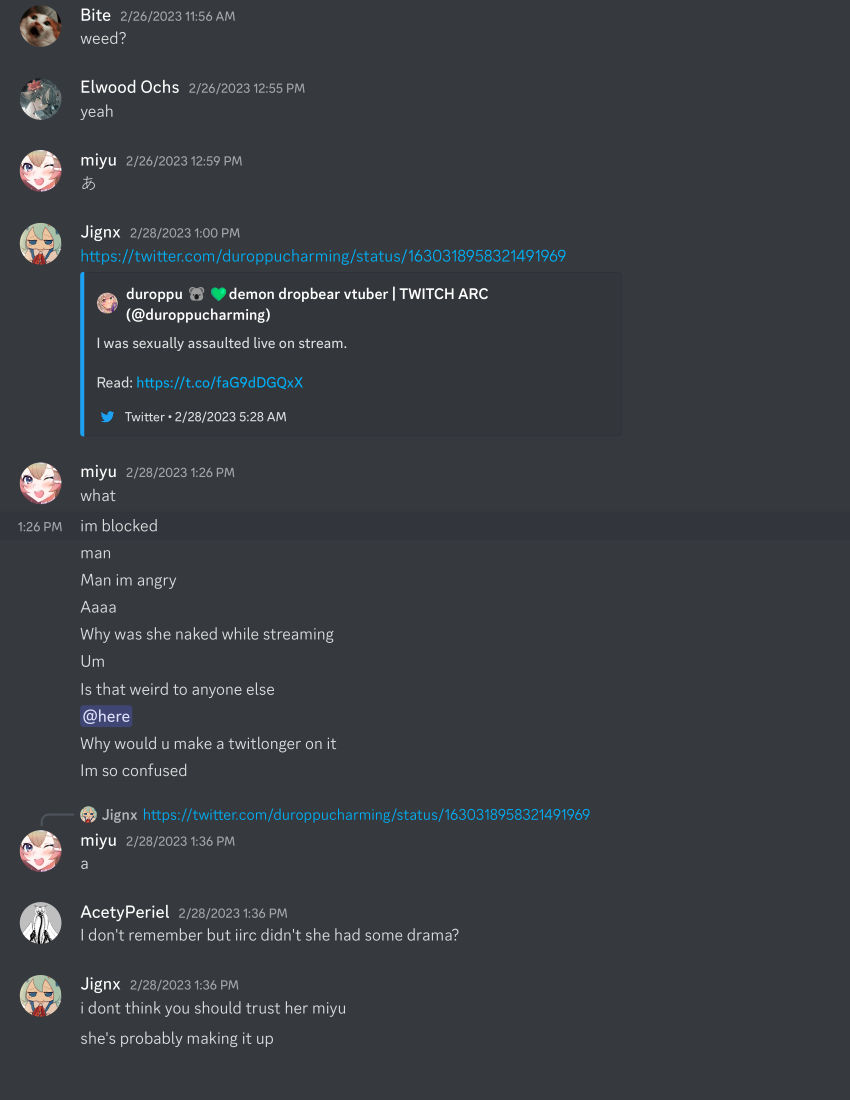Open Elwood Ochs's profile avatar

40,99
